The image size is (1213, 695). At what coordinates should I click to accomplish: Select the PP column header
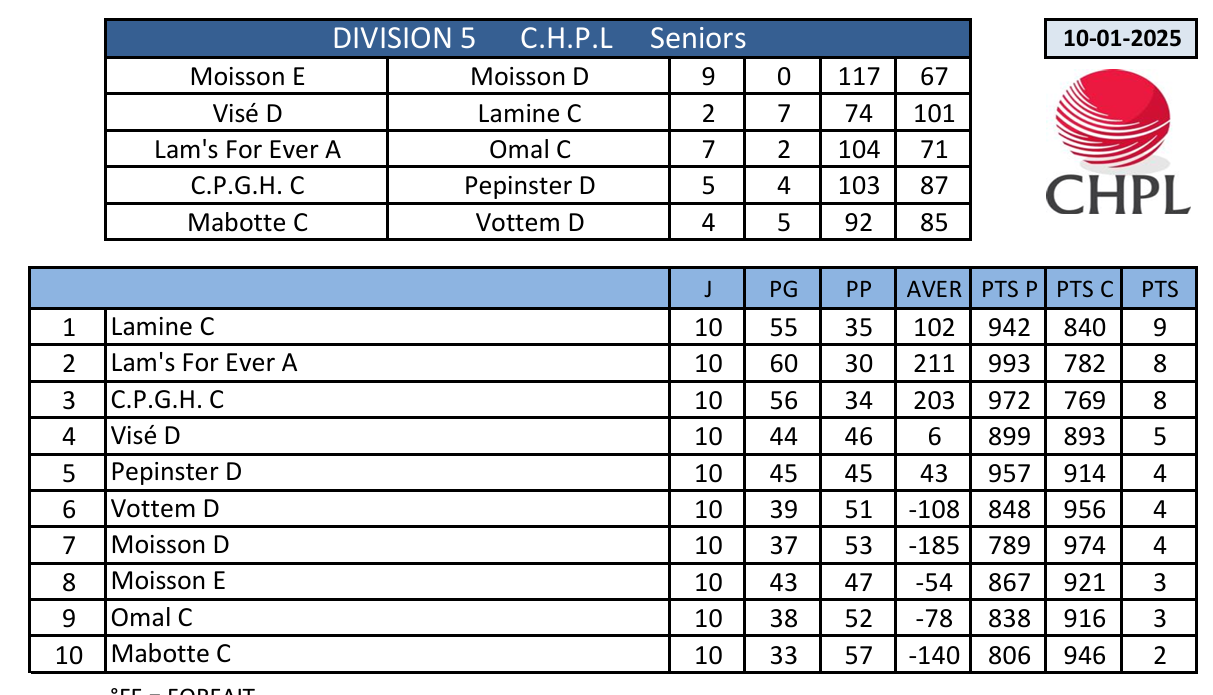click(x=858, y=290)
